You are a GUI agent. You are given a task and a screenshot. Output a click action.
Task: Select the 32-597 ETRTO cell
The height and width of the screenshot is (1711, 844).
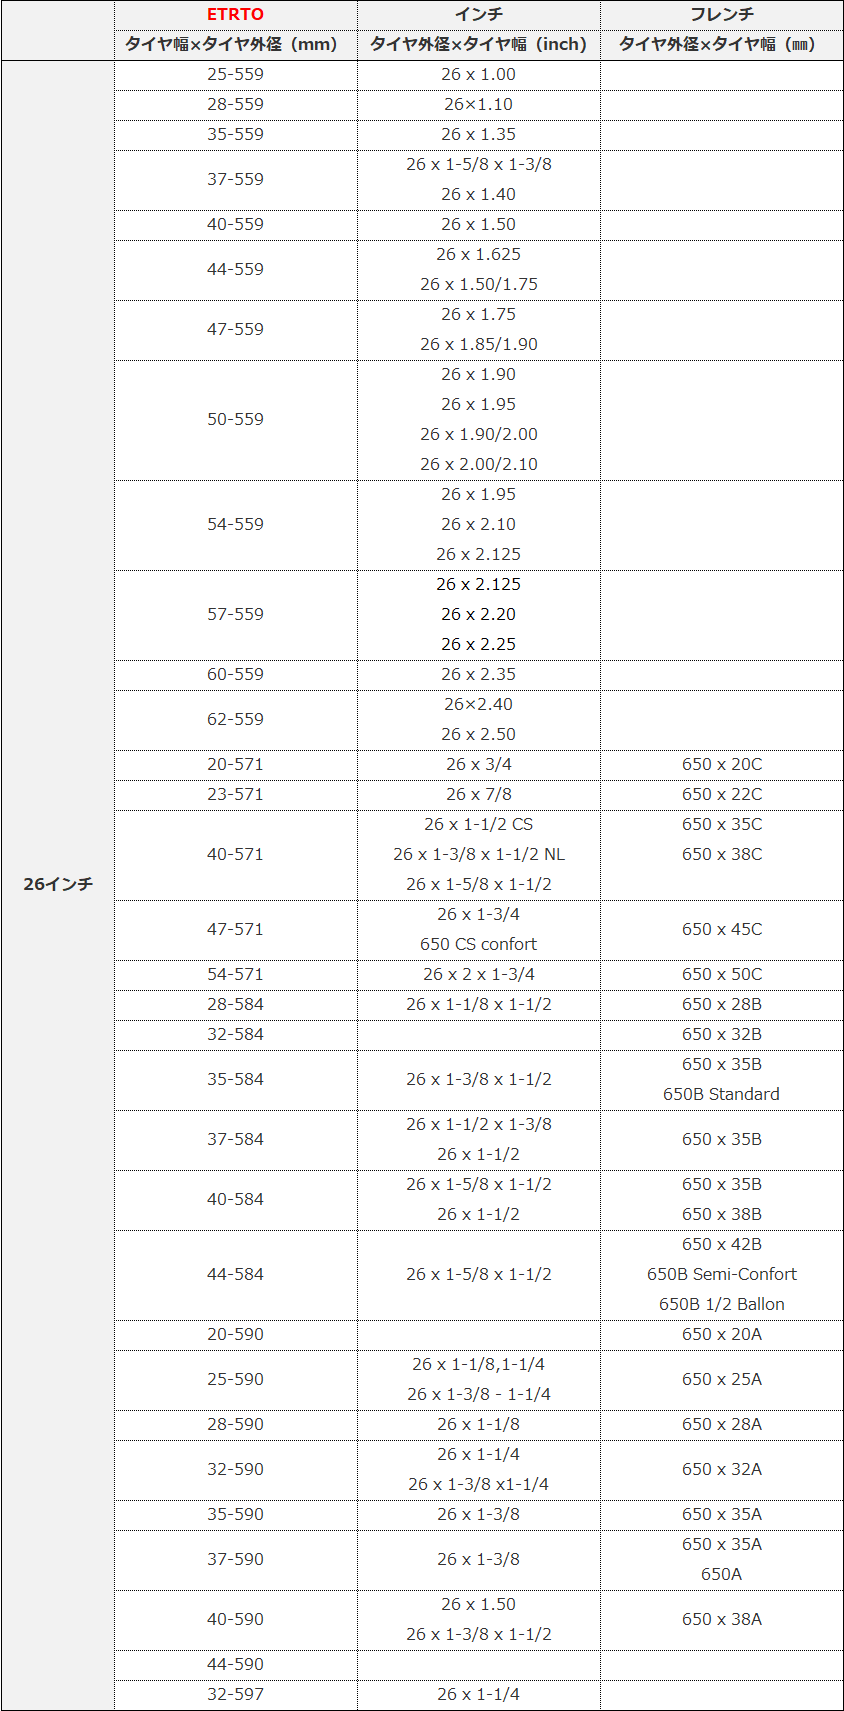[x=235, y=1694]
